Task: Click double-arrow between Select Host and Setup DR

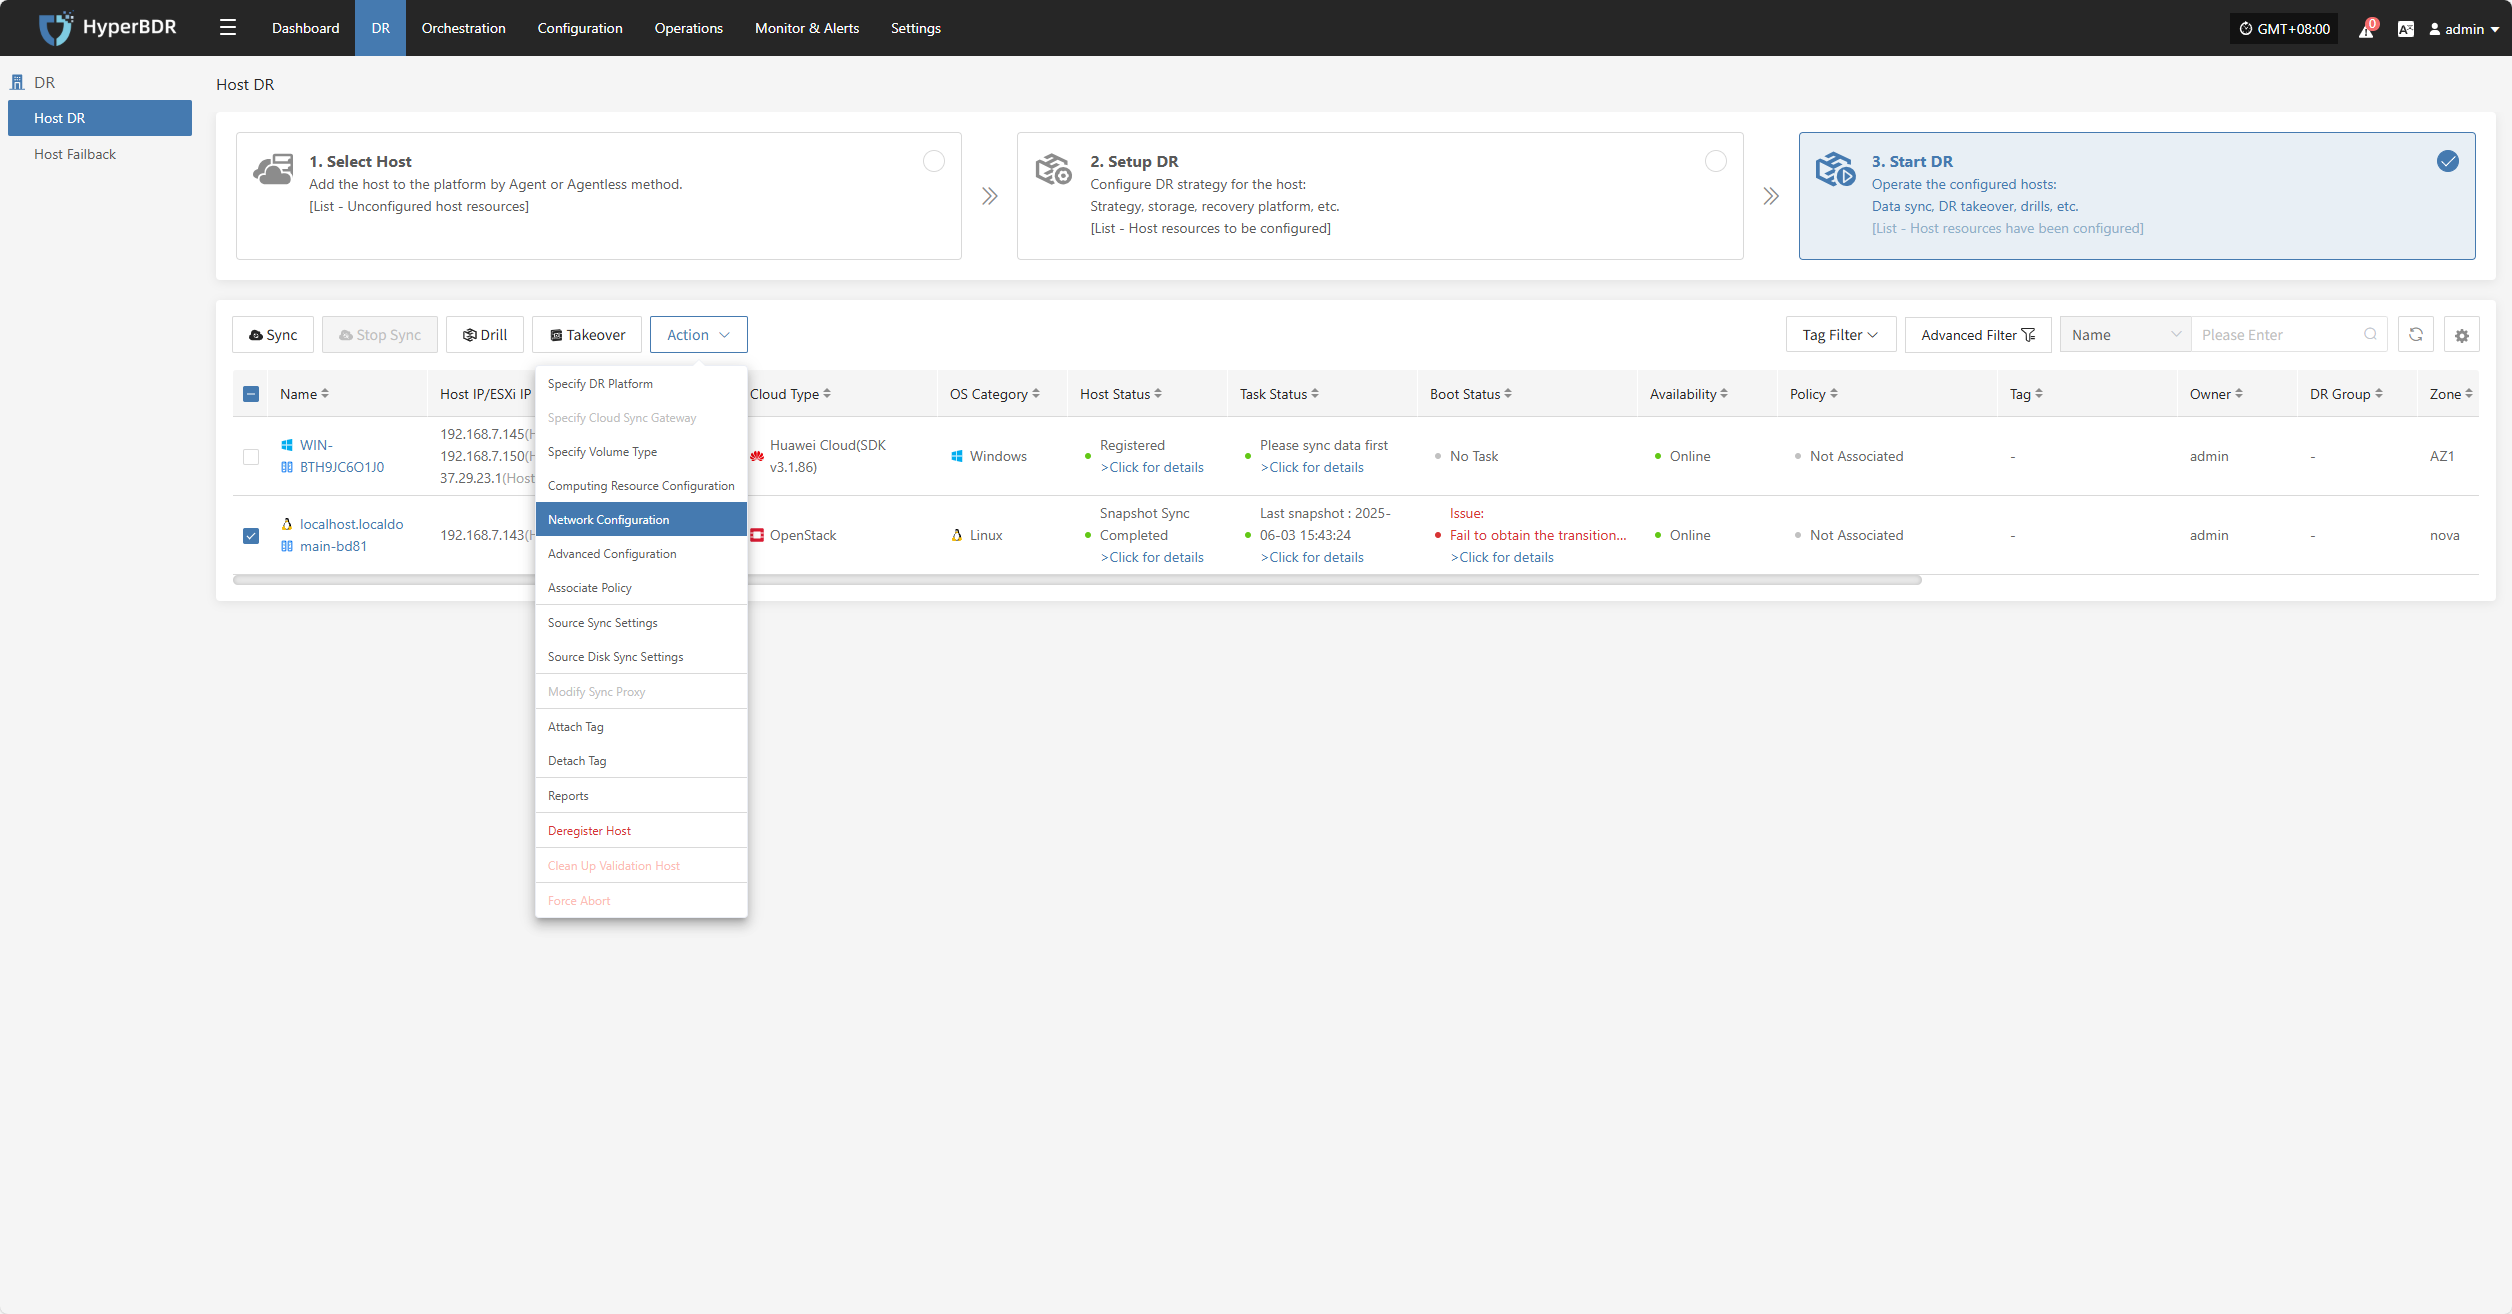Action: point(989,196)
